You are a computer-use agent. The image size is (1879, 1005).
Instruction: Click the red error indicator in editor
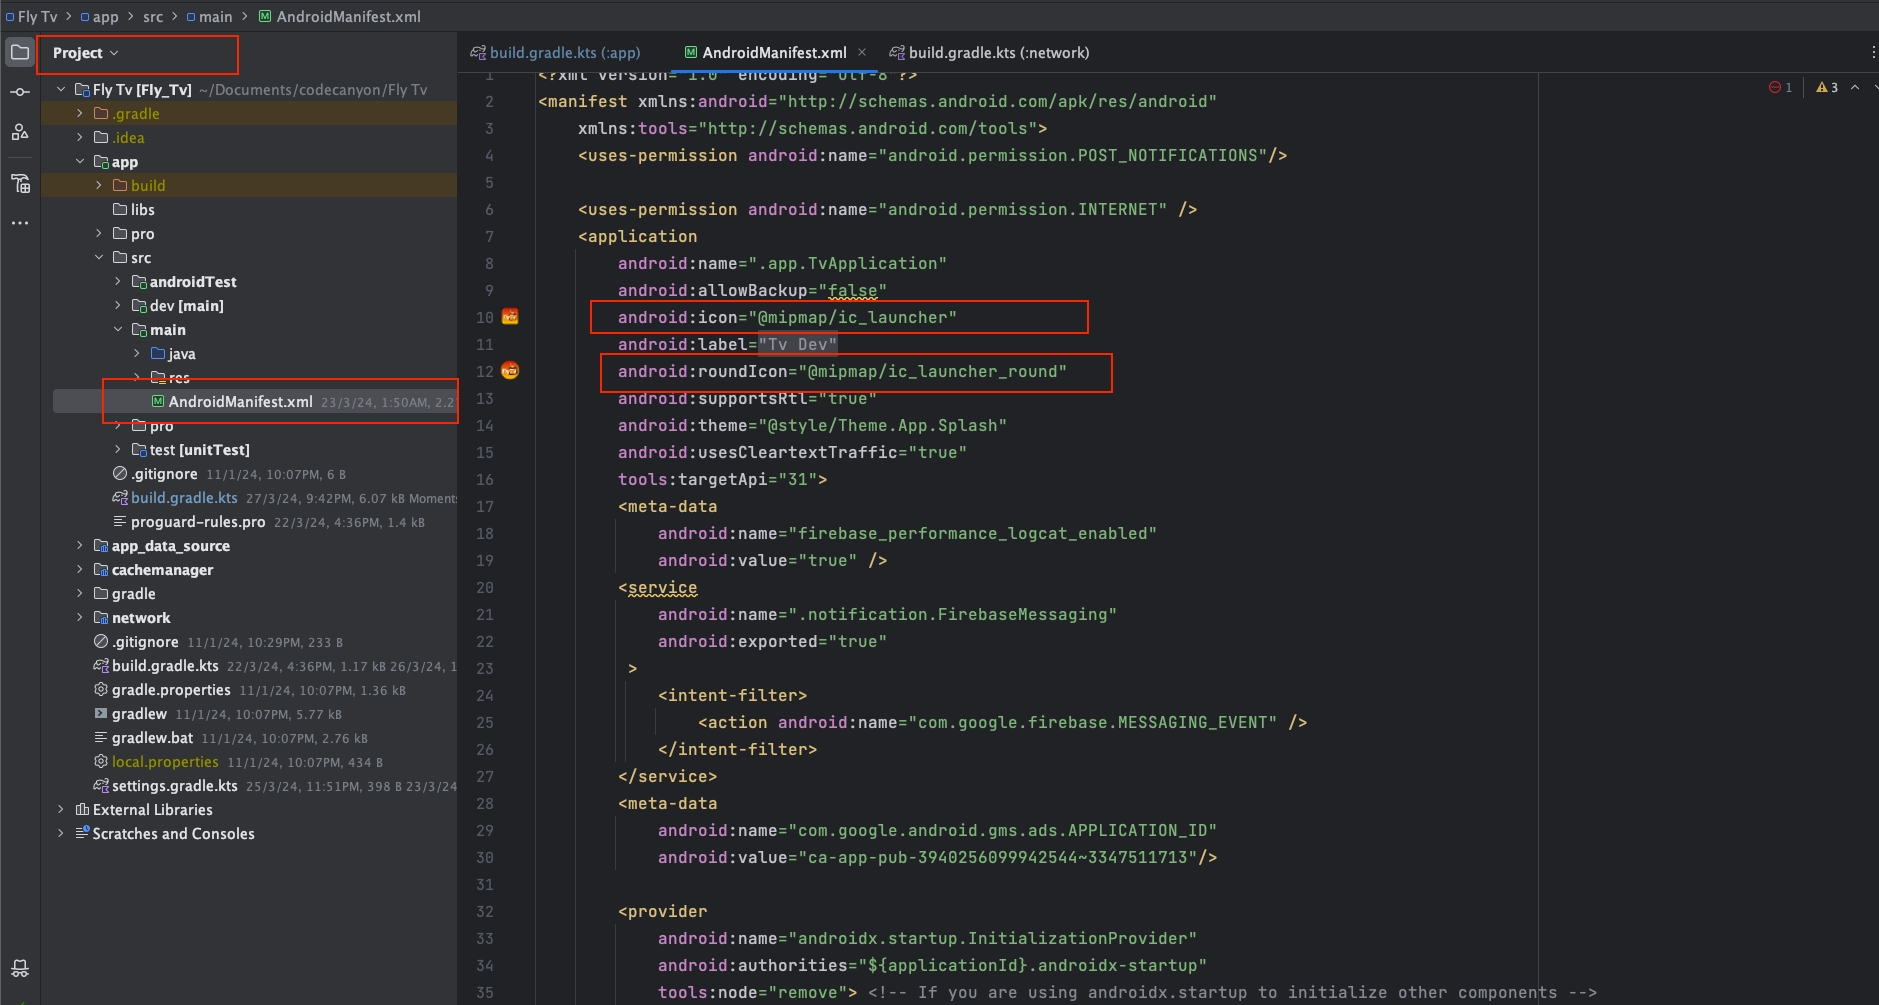(1780, 88)
